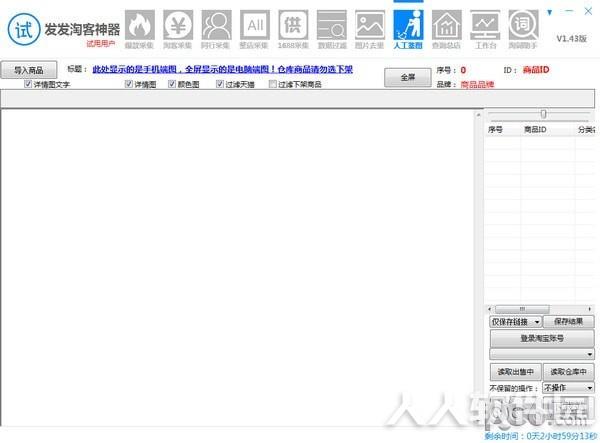
Task: Click the circular '试' app logo
Action: pyautogui.click(x=23, y=29)
